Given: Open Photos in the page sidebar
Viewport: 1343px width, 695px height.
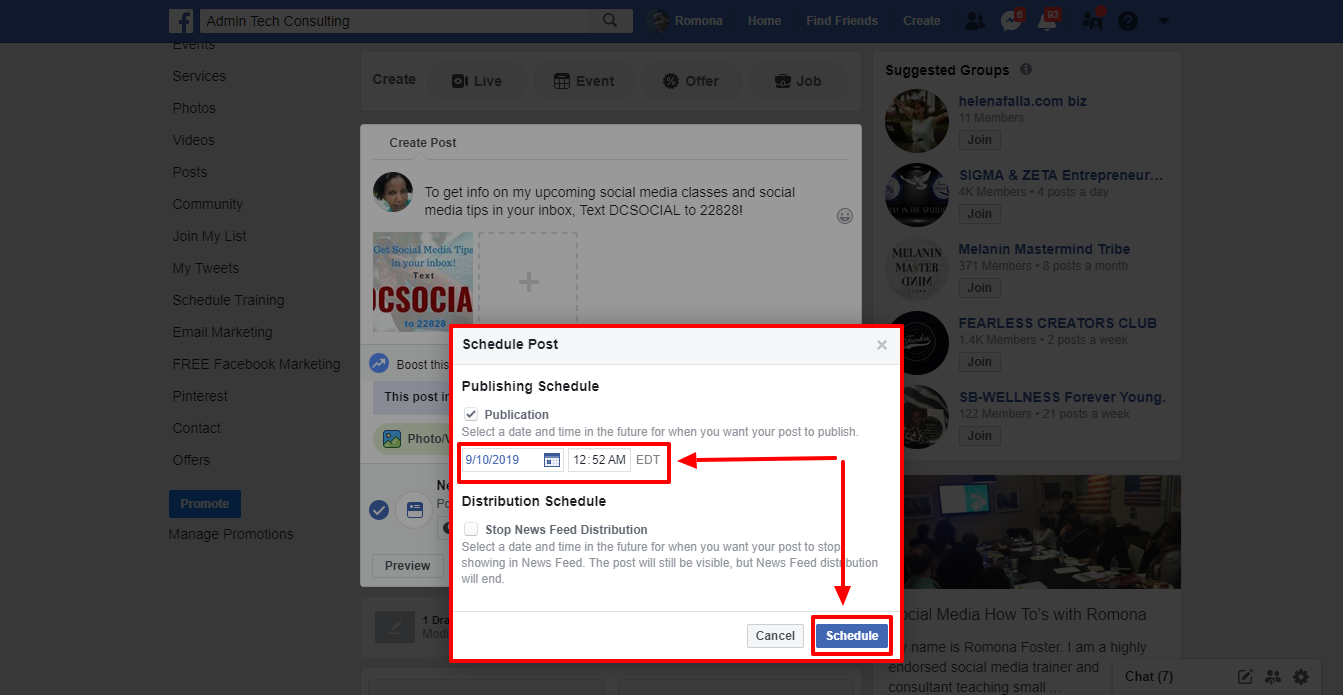Looking at the screenshot, I should tap(194, 108).
